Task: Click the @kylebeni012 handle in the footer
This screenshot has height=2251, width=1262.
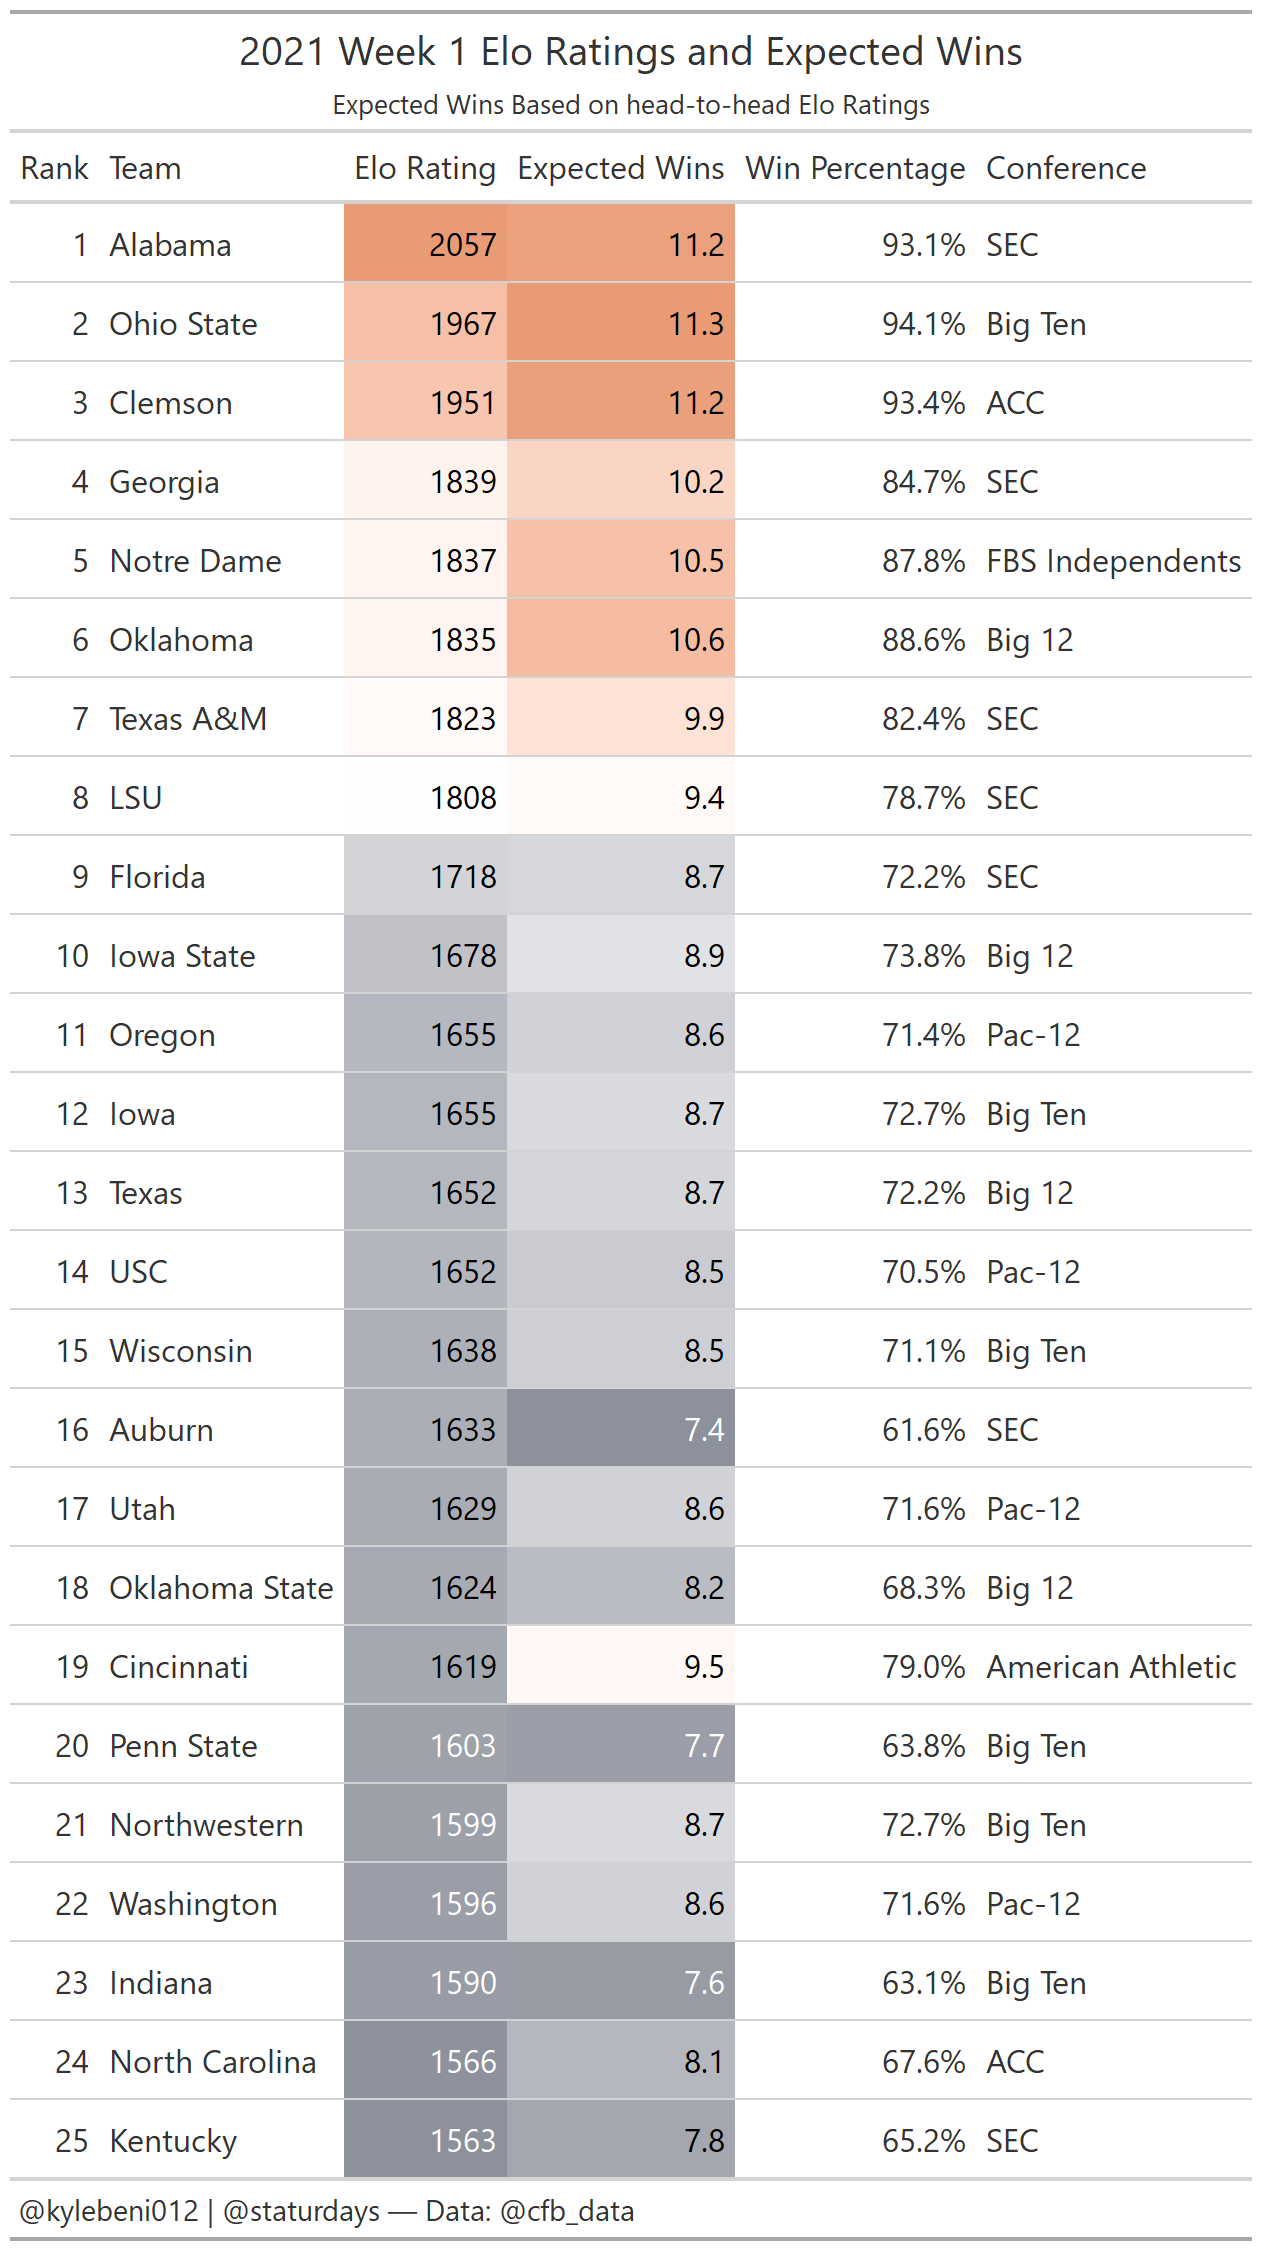Action: click(x=109, y=2211)
